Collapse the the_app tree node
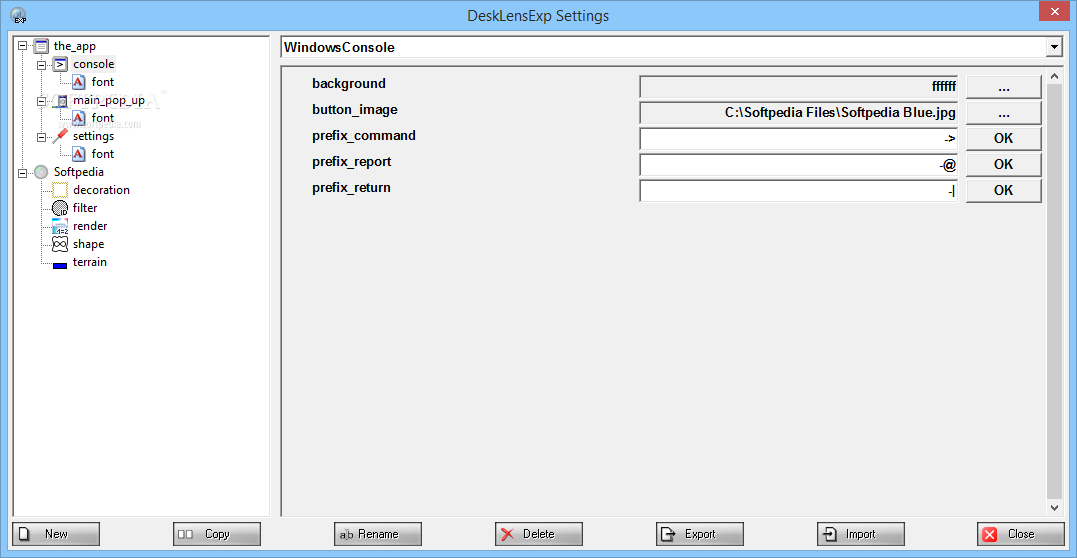This screenshot has width=1077, height=558. coord(23,46)
